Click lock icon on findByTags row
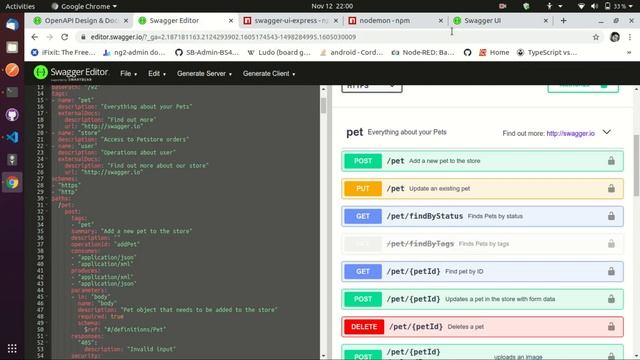Image resolution: width=640 pixels, height=360 pixels. tap(611, 244)
